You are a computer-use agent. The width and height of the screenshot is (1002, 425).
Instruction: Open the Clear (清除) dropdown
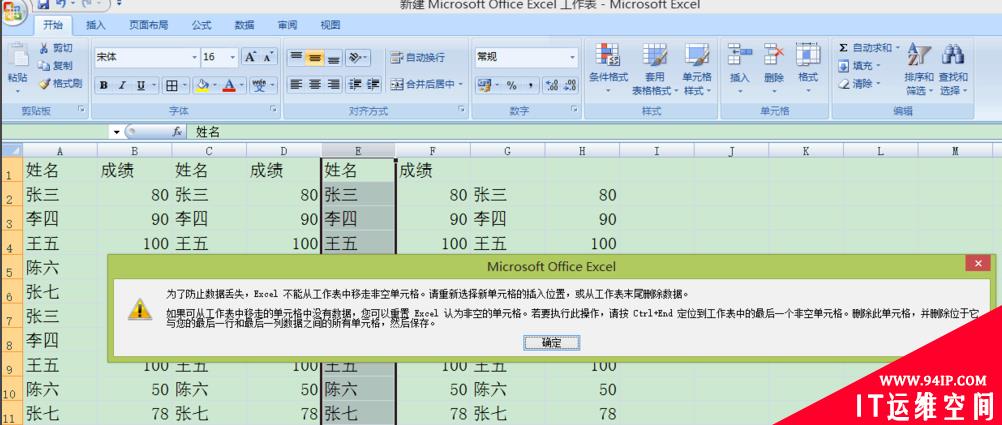tap(859, 84)
